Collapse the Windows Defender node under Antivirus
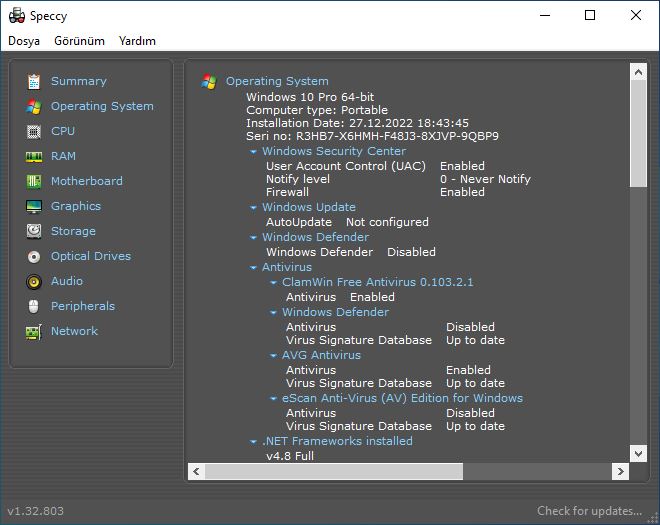The width and height of the screenshot is (660, 525). [x=273, y=312]
